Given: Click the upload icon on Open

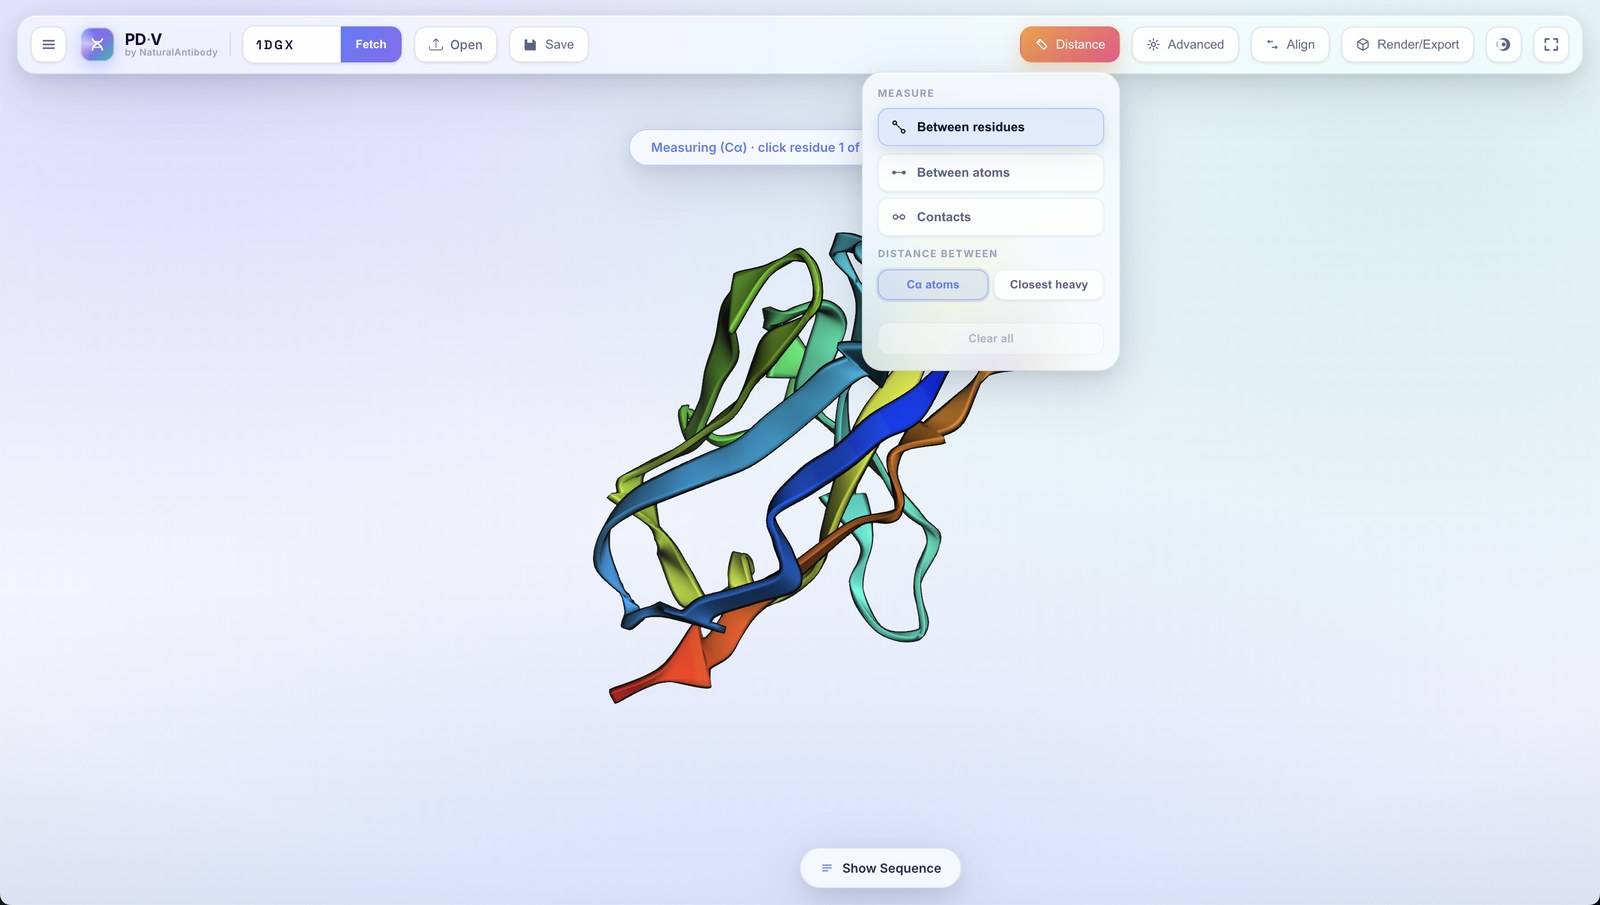Looking at the screenshot, I should coord(436,44).
